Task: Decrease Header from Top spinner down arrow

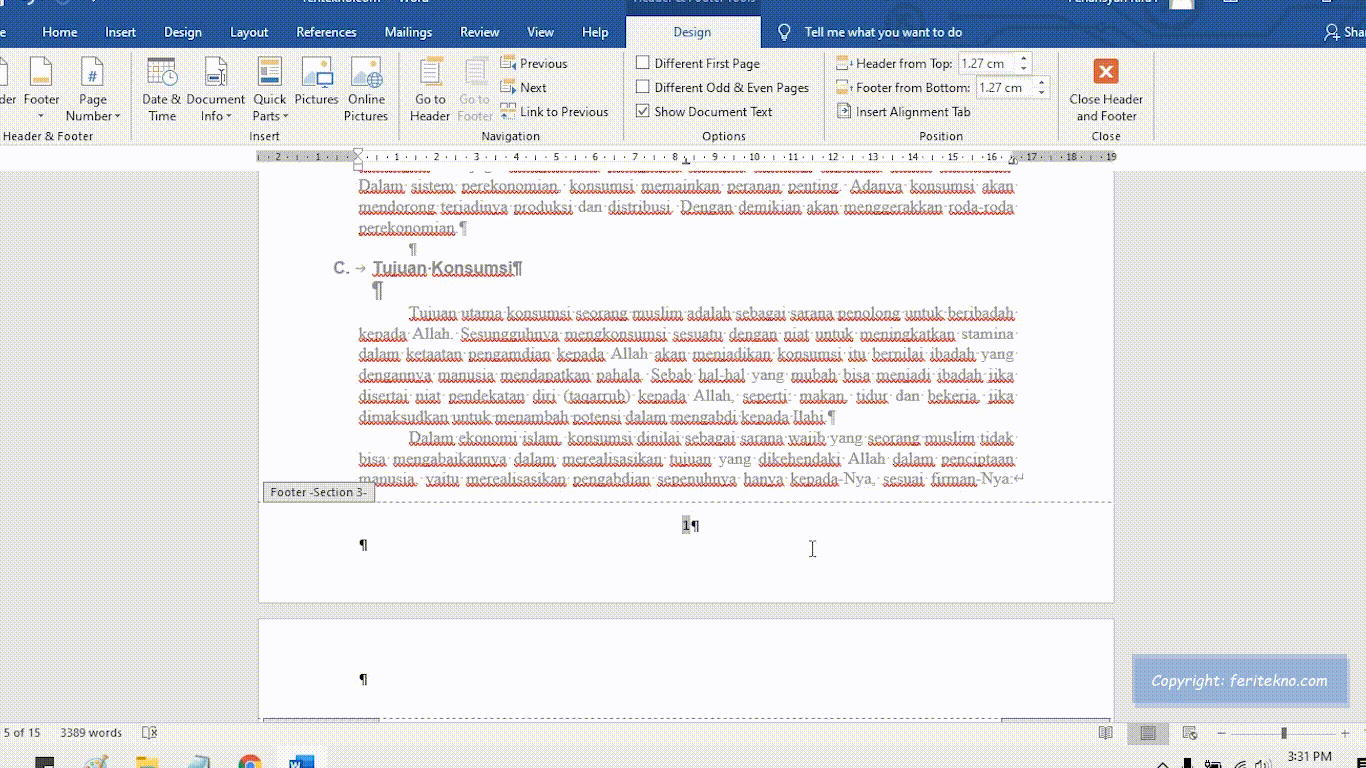Action: click(1023, 69)
